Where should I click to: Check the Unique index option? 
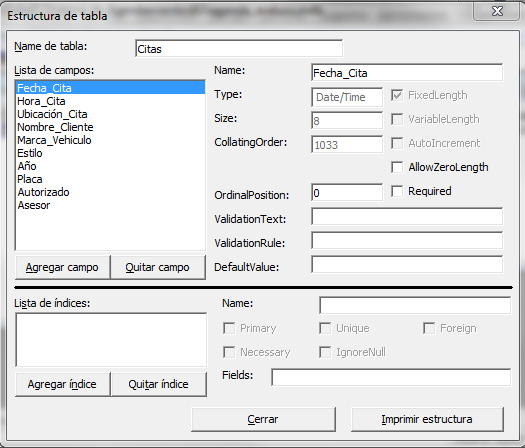(325, 328)
